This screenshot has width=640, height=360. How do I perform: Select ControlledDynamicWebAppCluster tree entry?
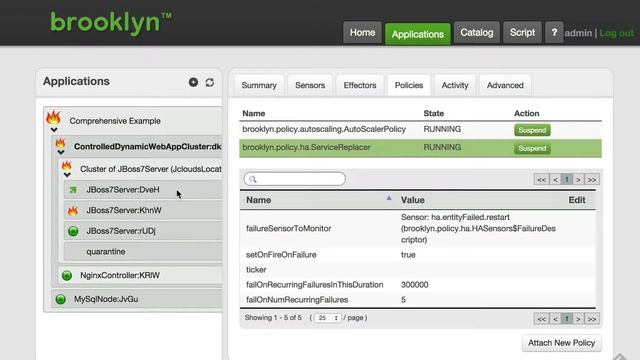(x=147, y=147)
